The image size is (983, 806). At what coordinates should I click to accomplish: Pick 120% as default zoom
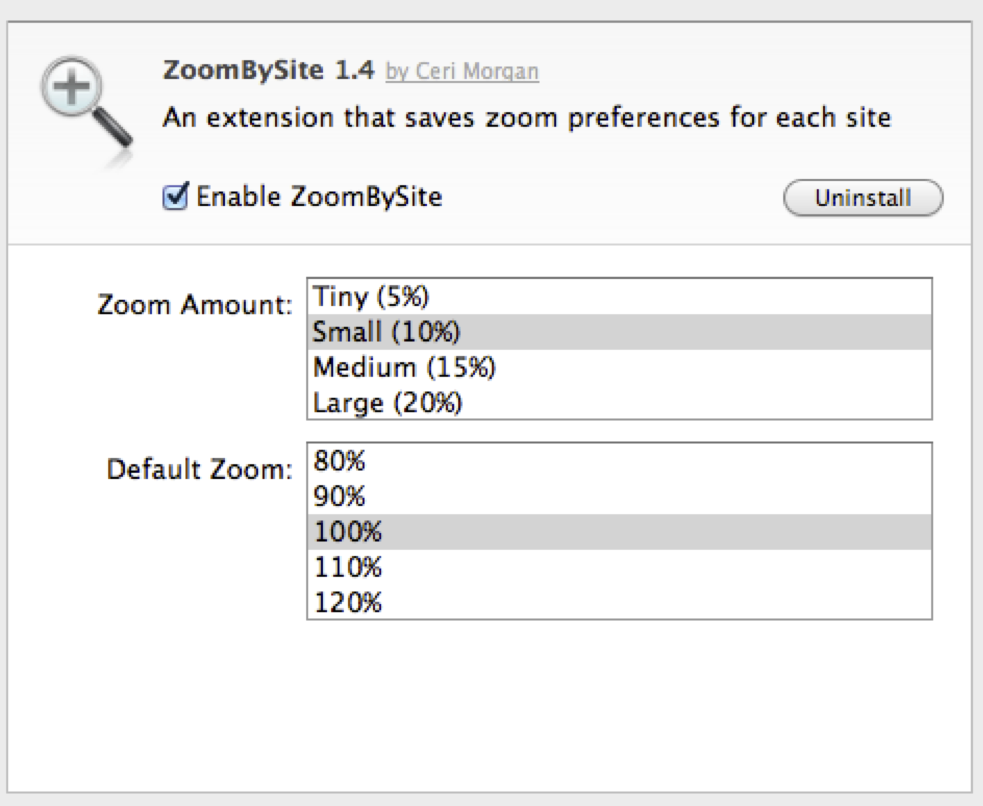point(619,602)
